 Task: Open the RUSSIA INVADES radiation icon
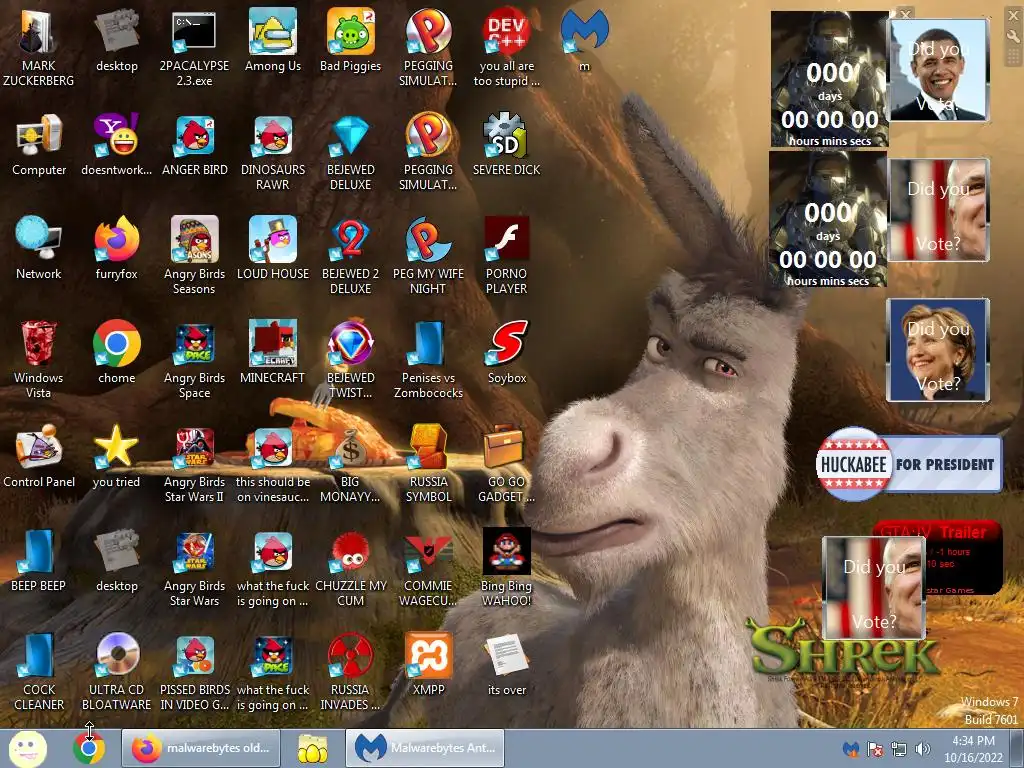pos(350,671)
